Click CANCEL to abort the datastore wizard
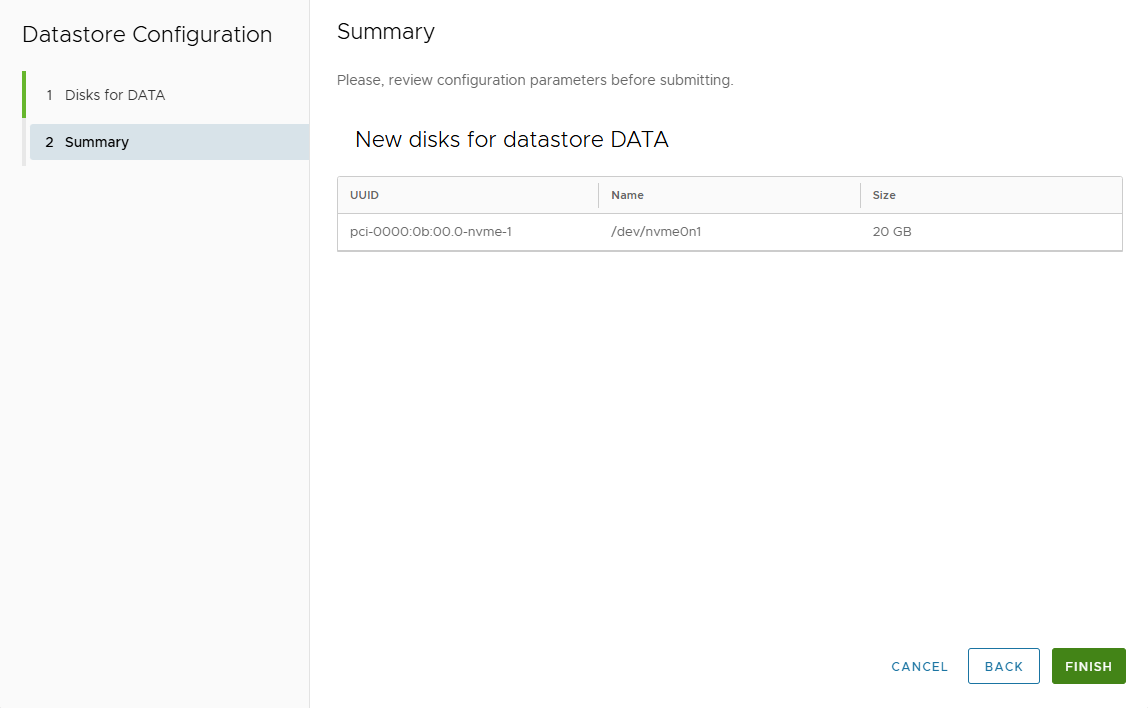Image resolution: width=1148 pixels, height=708 pixels. [918, 666]
